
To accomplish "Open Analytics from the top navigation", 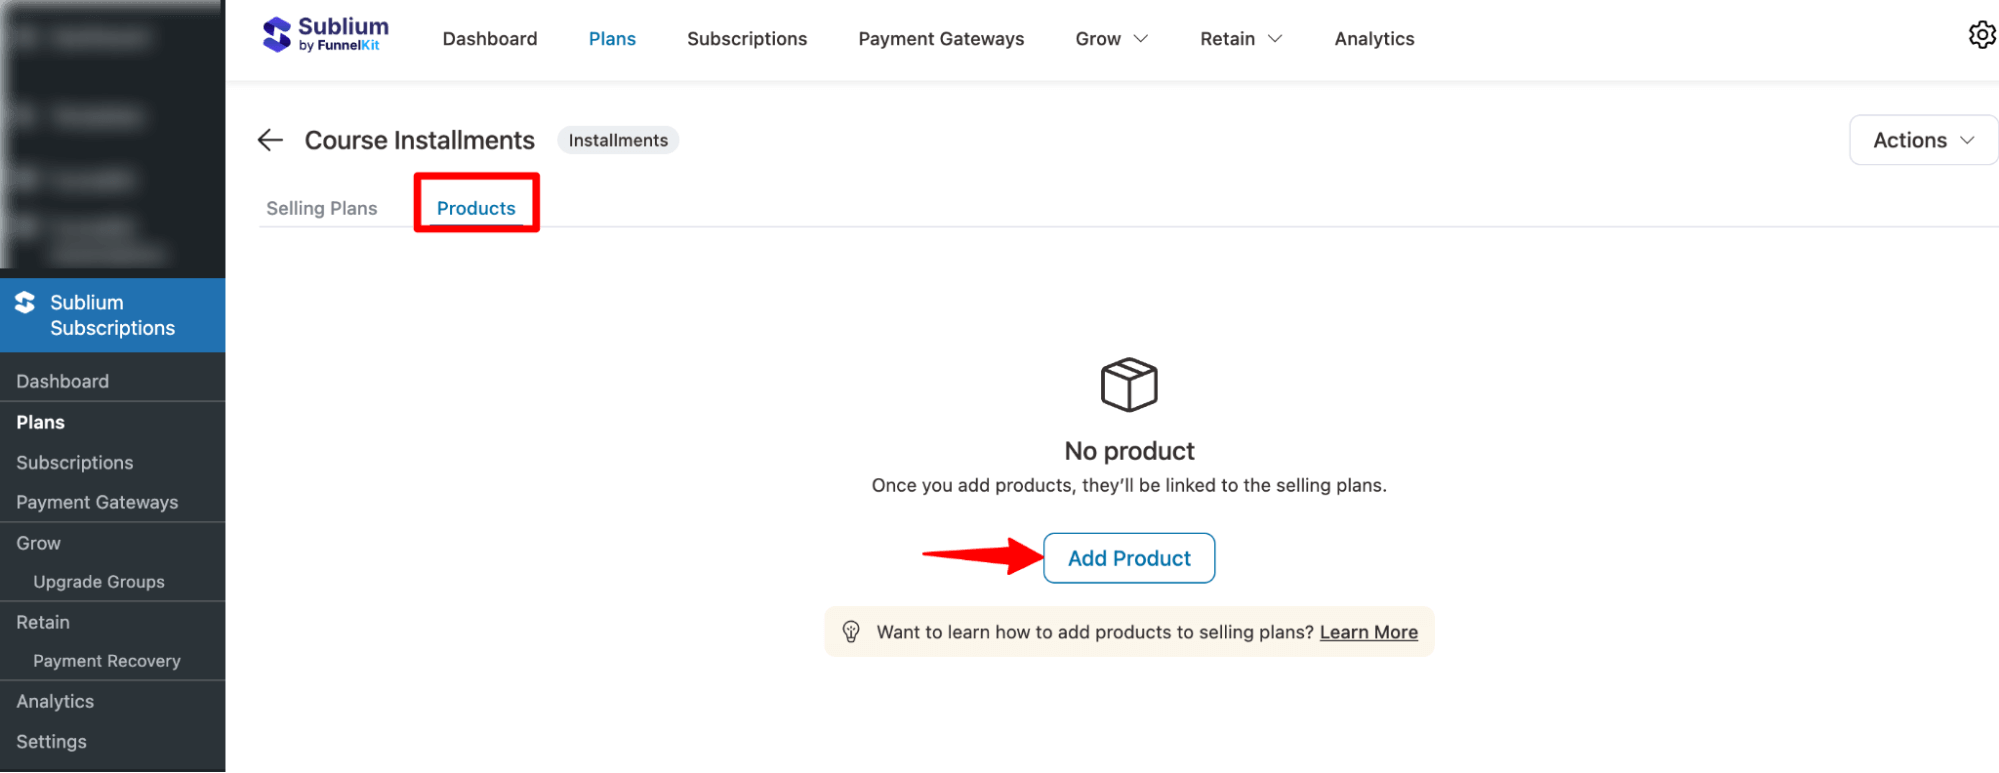I will pos(1374,38).
